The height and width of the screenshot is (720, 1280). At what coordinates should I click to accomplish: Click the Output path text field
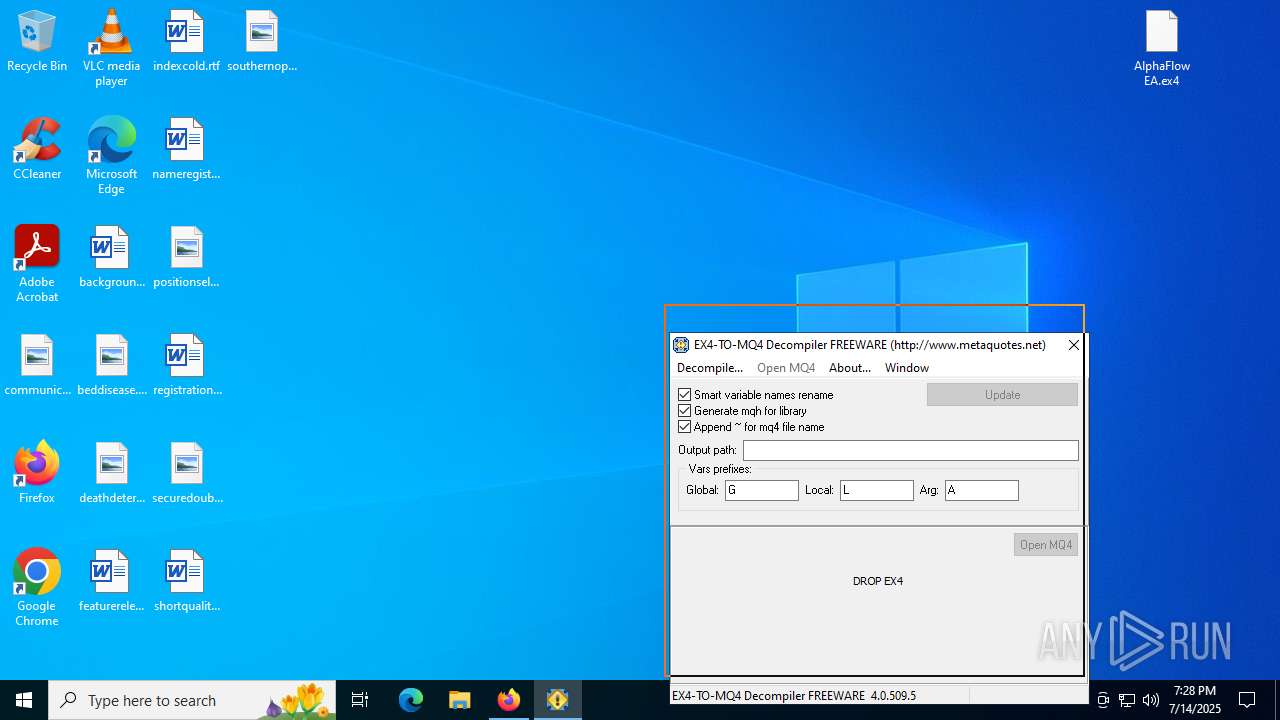point(911,450)
